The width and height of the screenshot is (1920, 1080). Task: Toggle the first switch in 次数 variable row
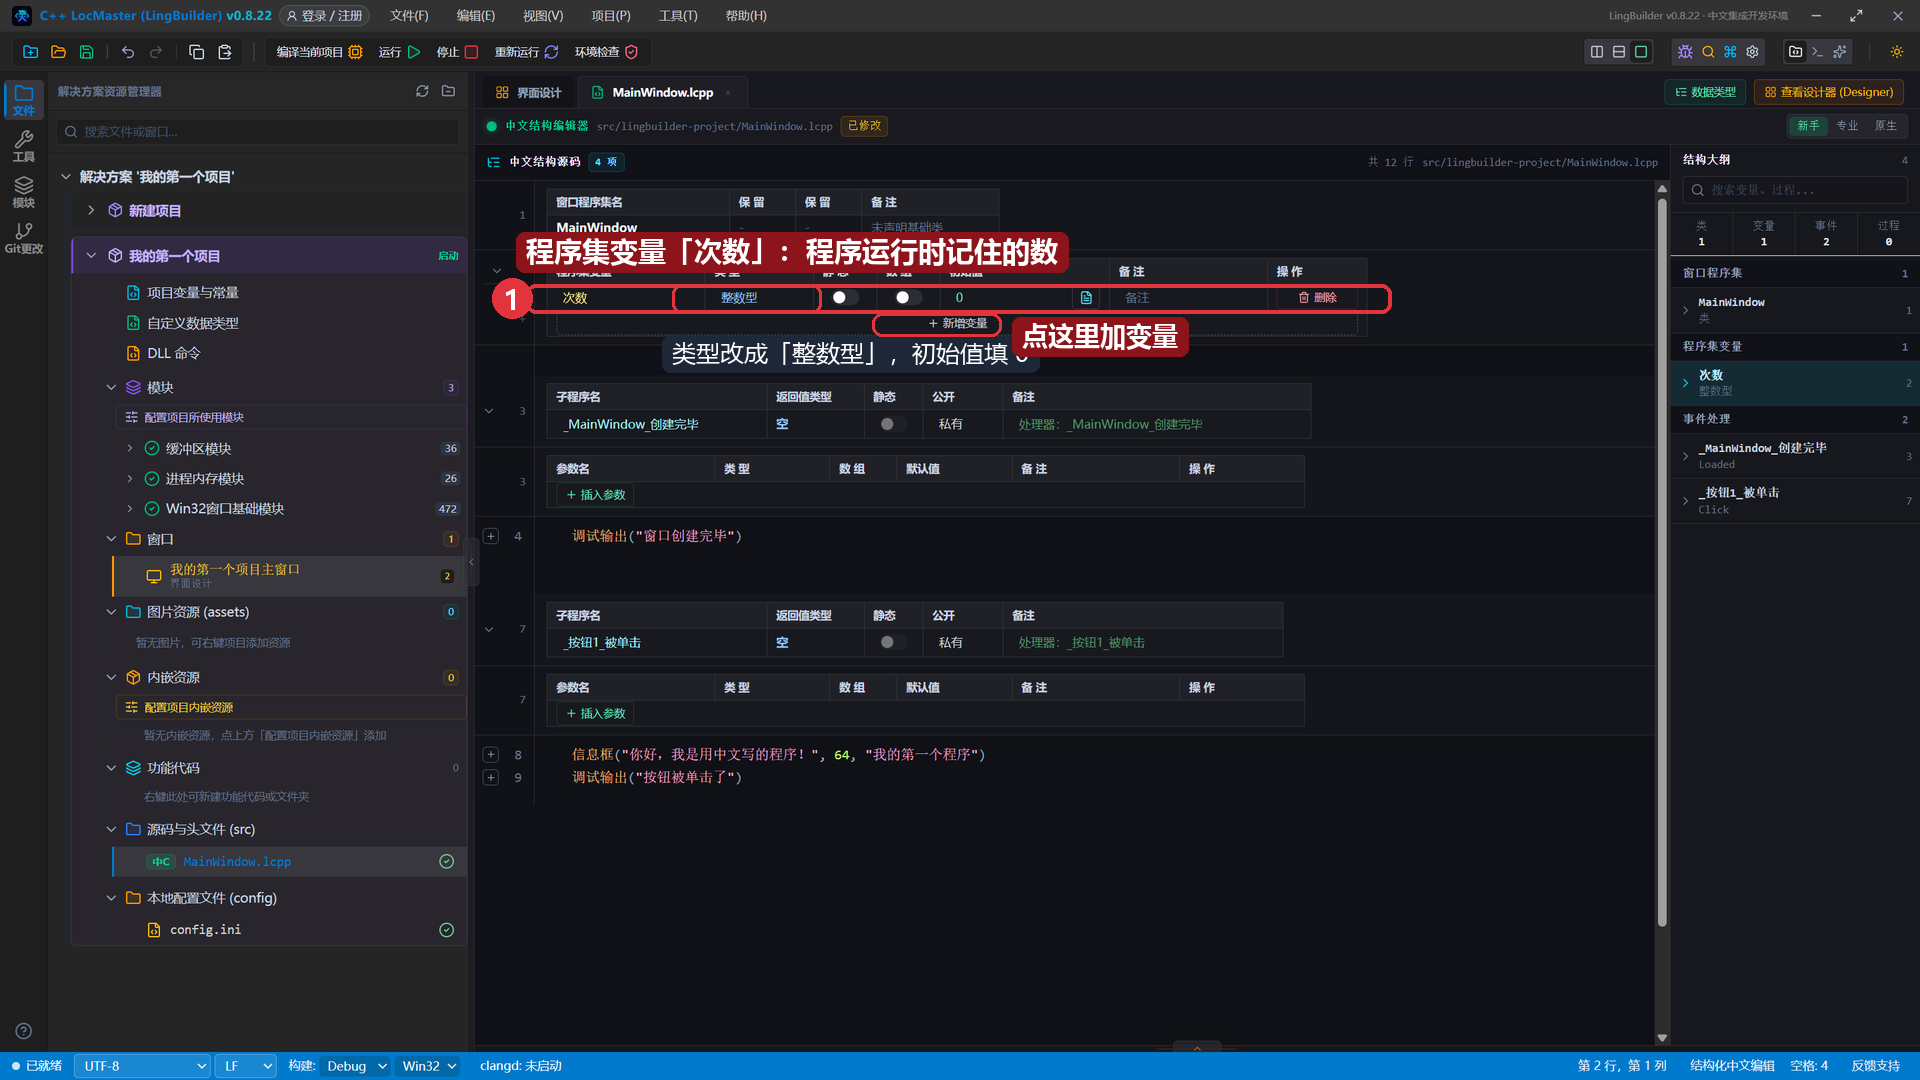click(845, 298)
